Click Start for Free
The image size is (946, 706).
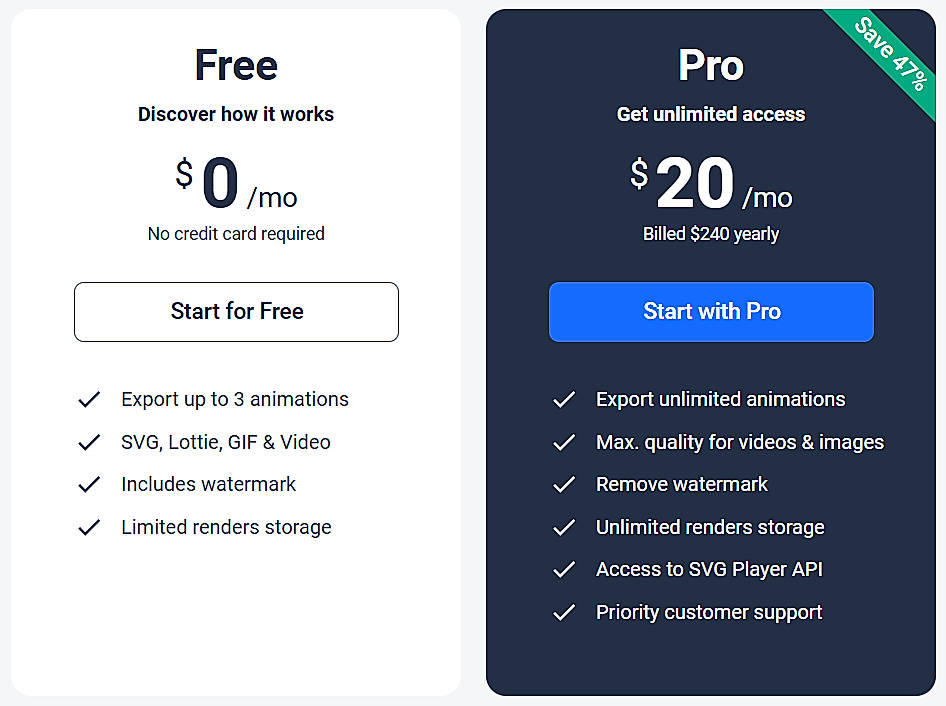coord(236,312)
